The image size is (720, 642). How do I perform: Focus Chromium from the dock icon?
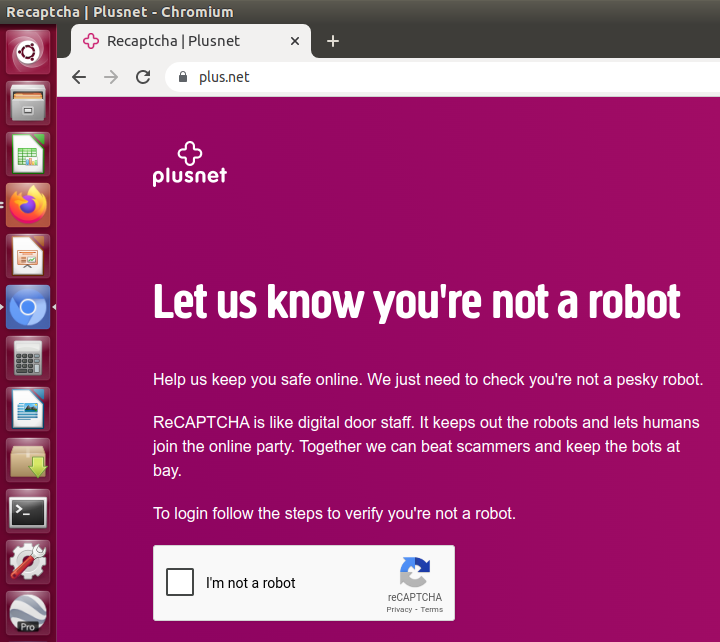click(28, 307)
